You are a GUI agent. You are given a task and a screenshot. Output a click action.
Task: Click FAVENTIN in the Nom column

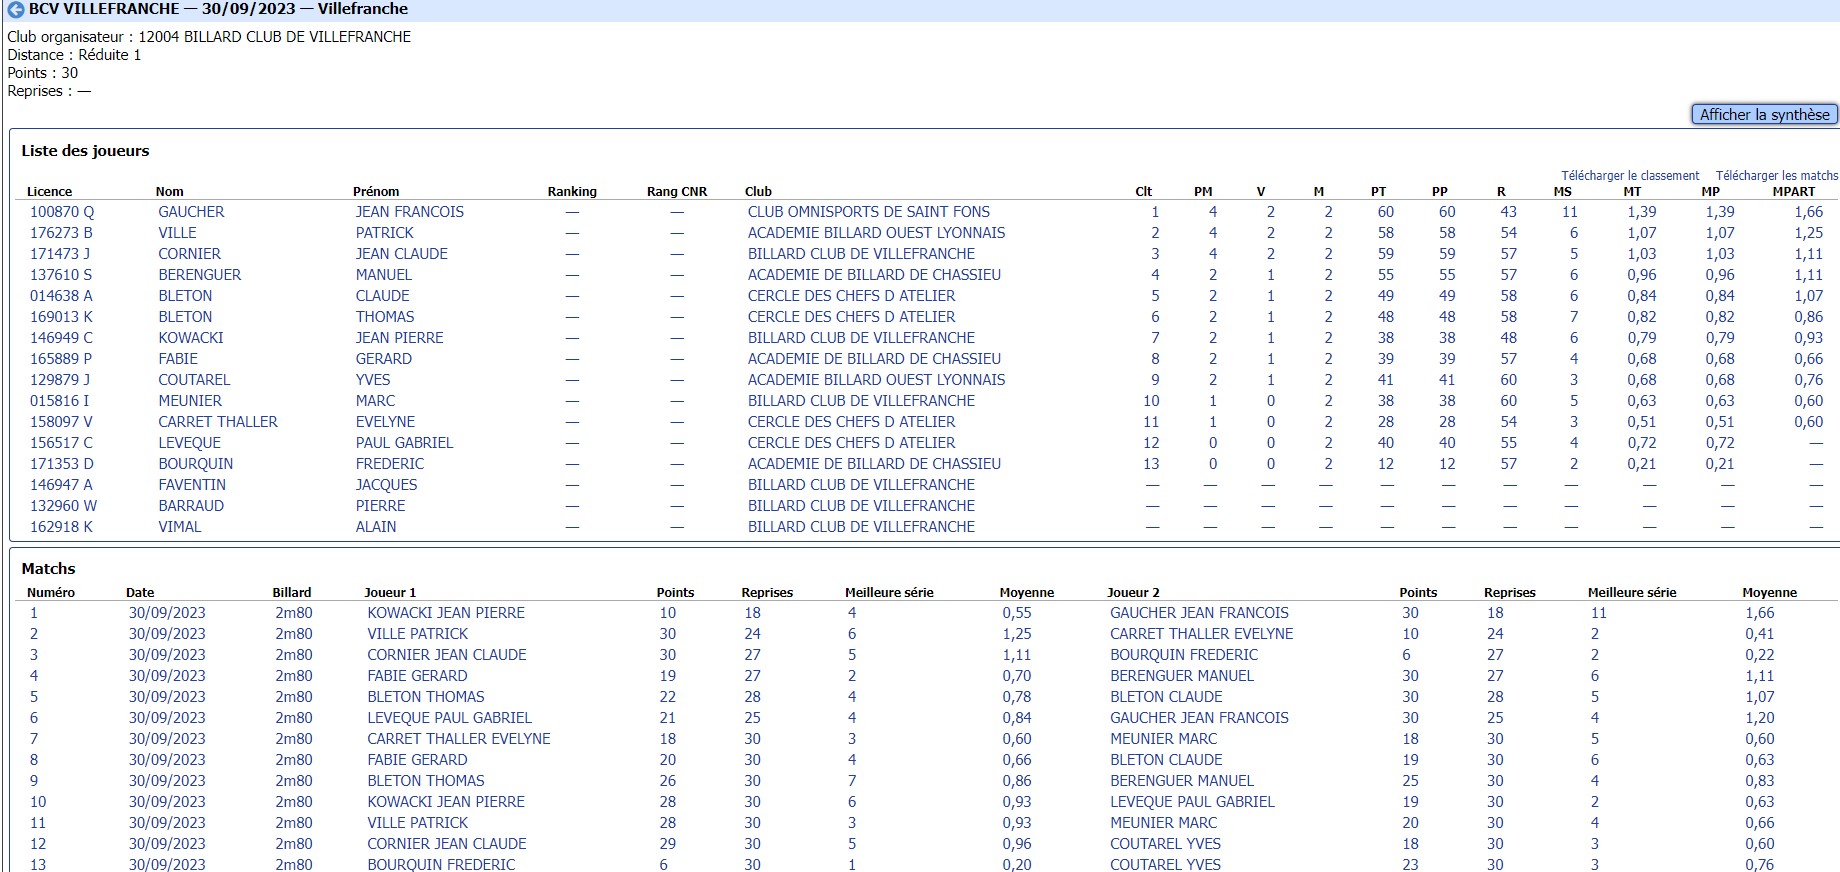click(192, 485)
